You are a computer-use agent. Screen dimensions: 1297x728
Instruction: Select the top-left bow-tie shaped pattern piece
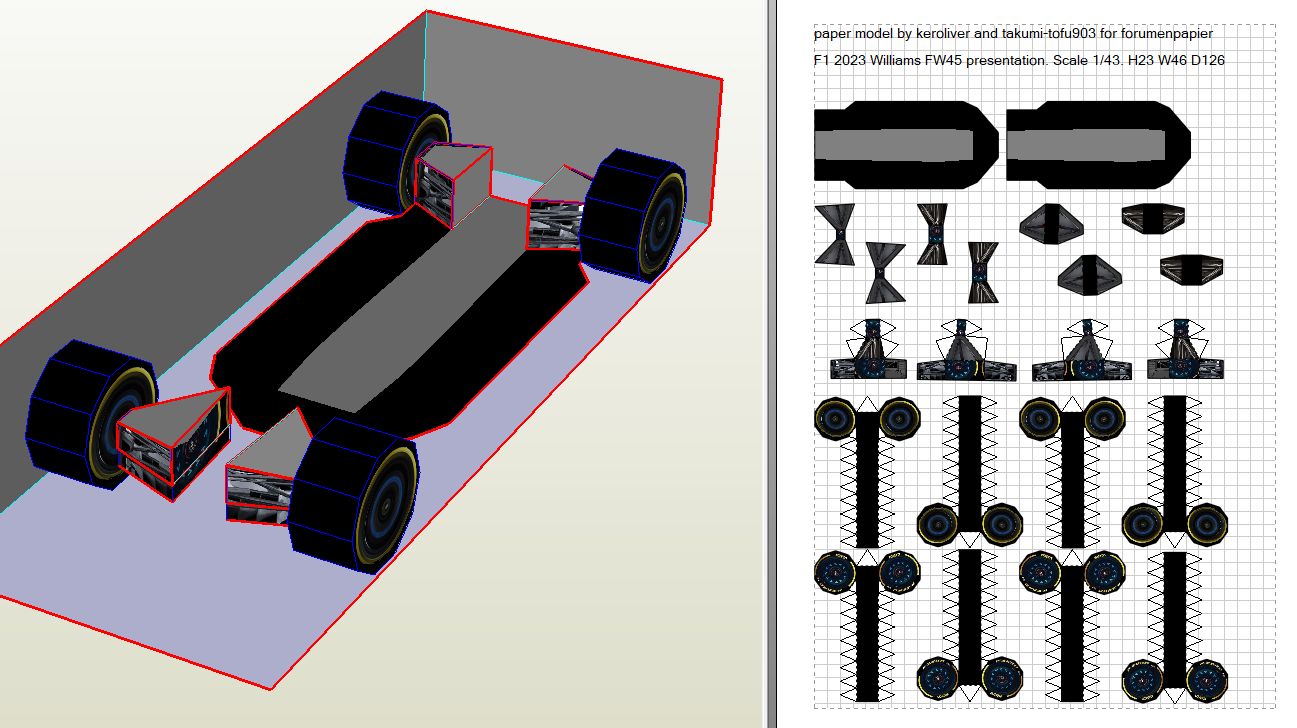[834, 234]
